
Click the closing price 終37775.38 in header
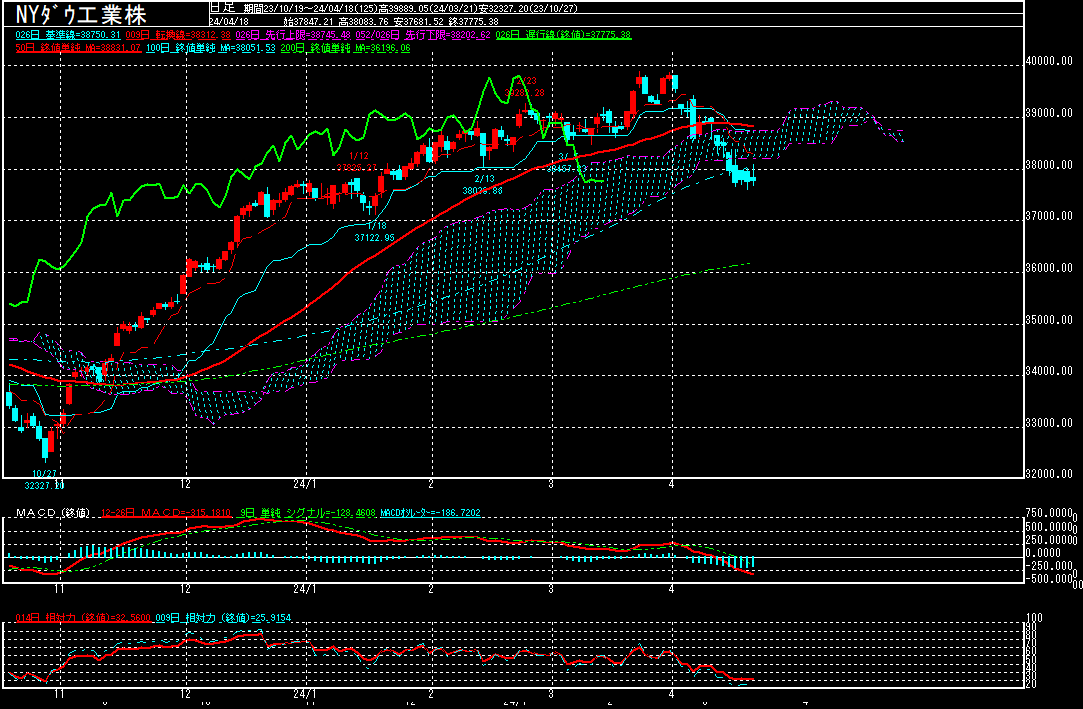pos(474,21)
